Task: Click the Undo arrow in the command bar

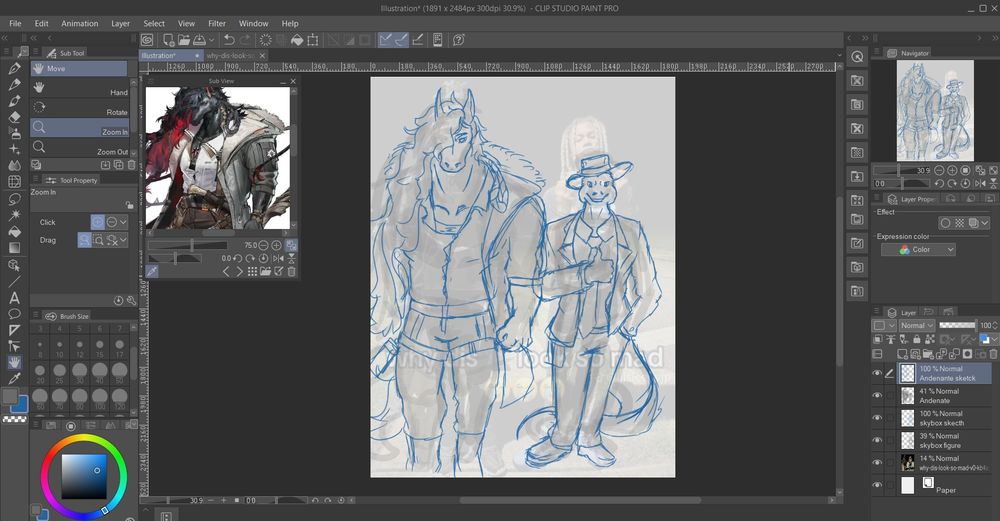Action: coord(229,40)
